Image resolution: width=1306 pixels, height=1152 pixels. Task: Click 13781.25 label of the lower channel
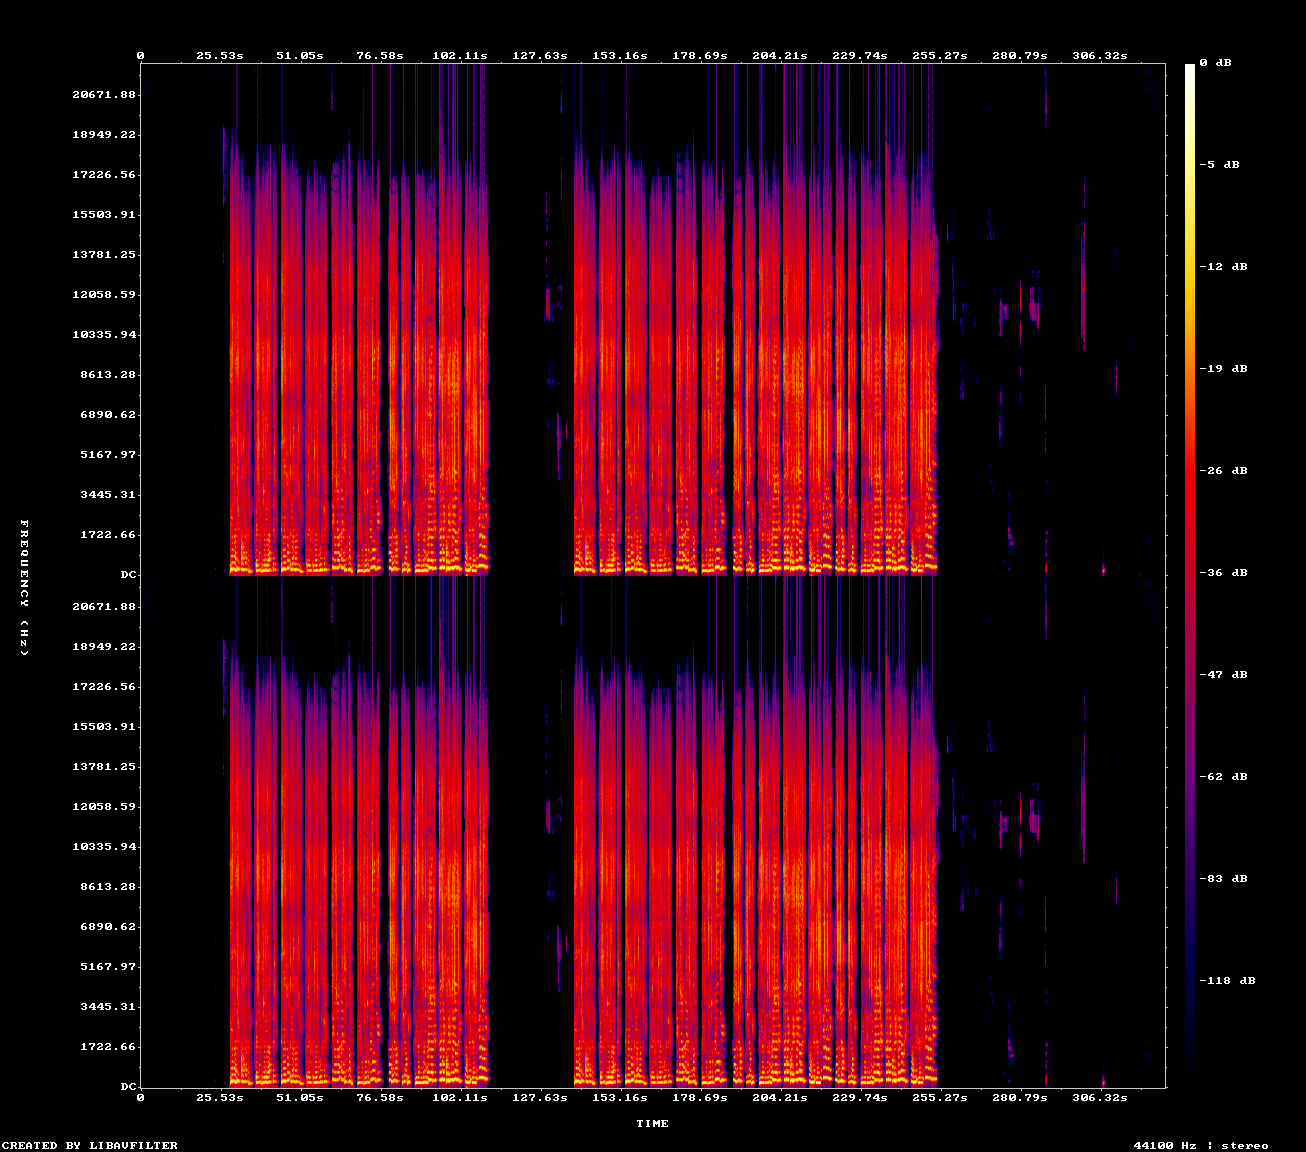[104, 767]
